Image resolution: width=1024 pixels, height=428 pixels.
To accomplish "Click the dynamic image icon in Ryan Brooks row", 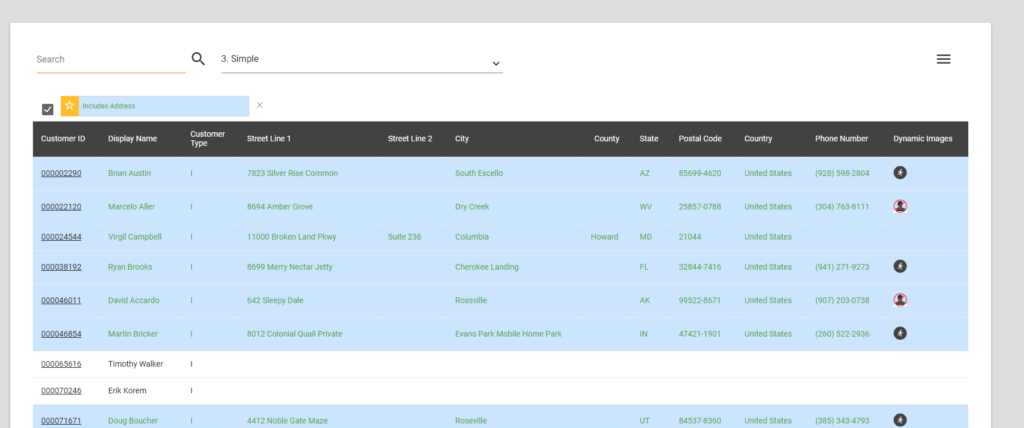I will click(x=900, y=266).
